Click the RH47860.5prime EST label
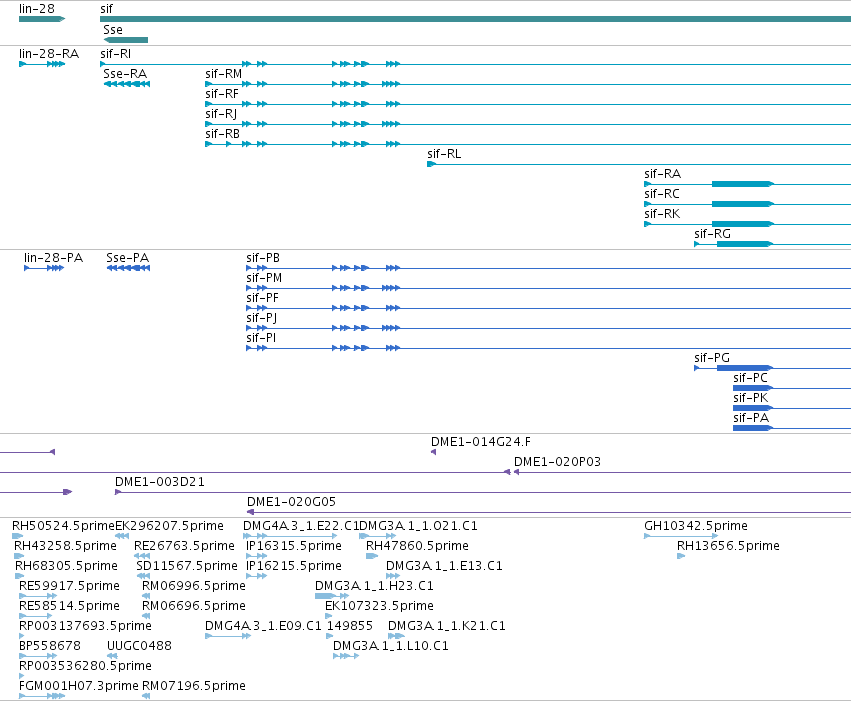The image size is (851, 701). click(417, 546)
